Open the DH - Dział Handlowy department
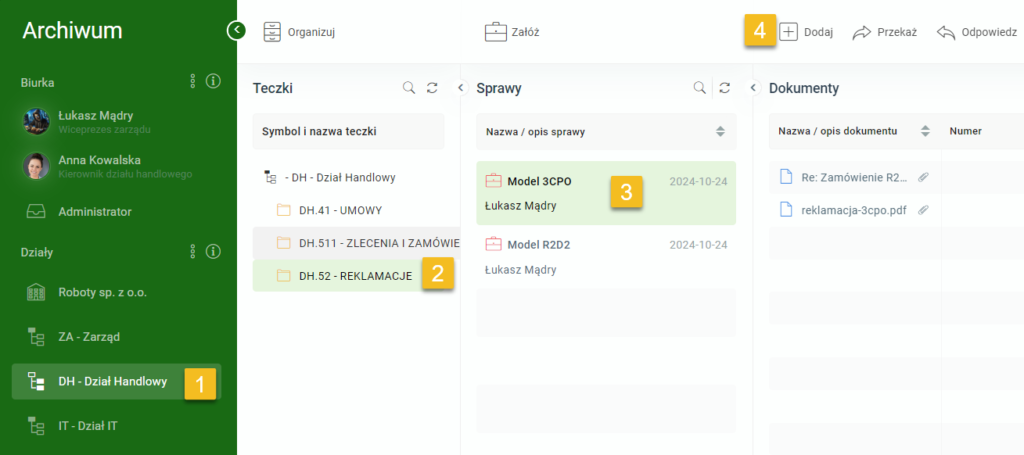 (116, 381)
